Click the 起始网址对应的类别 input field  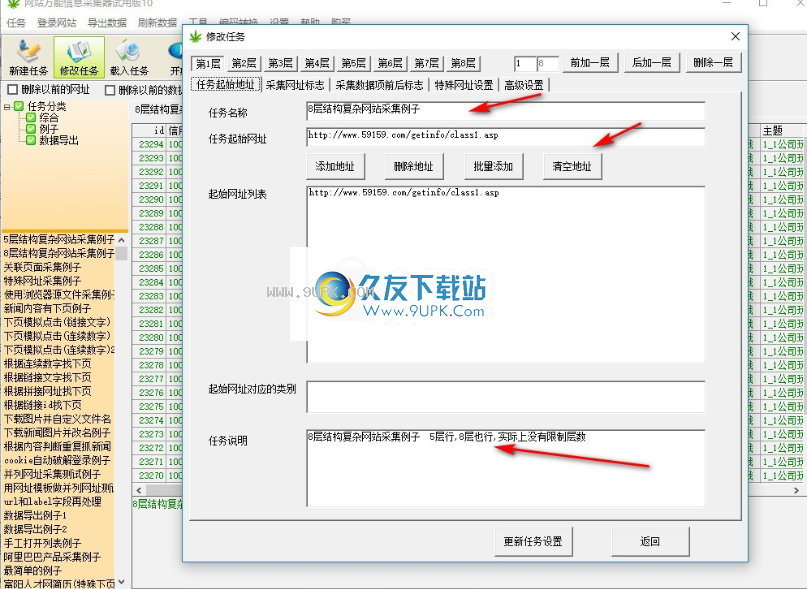pyautogui.click(x=505, y=396)
